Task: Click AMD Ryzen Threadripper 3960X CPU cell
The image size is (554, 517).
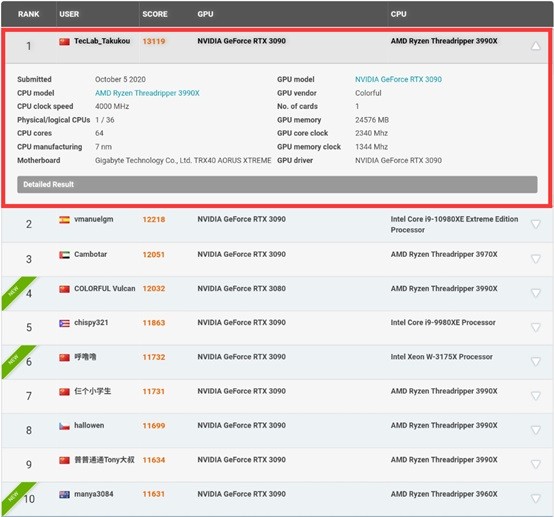Action: pyautogui.click(x=444, y=494)
